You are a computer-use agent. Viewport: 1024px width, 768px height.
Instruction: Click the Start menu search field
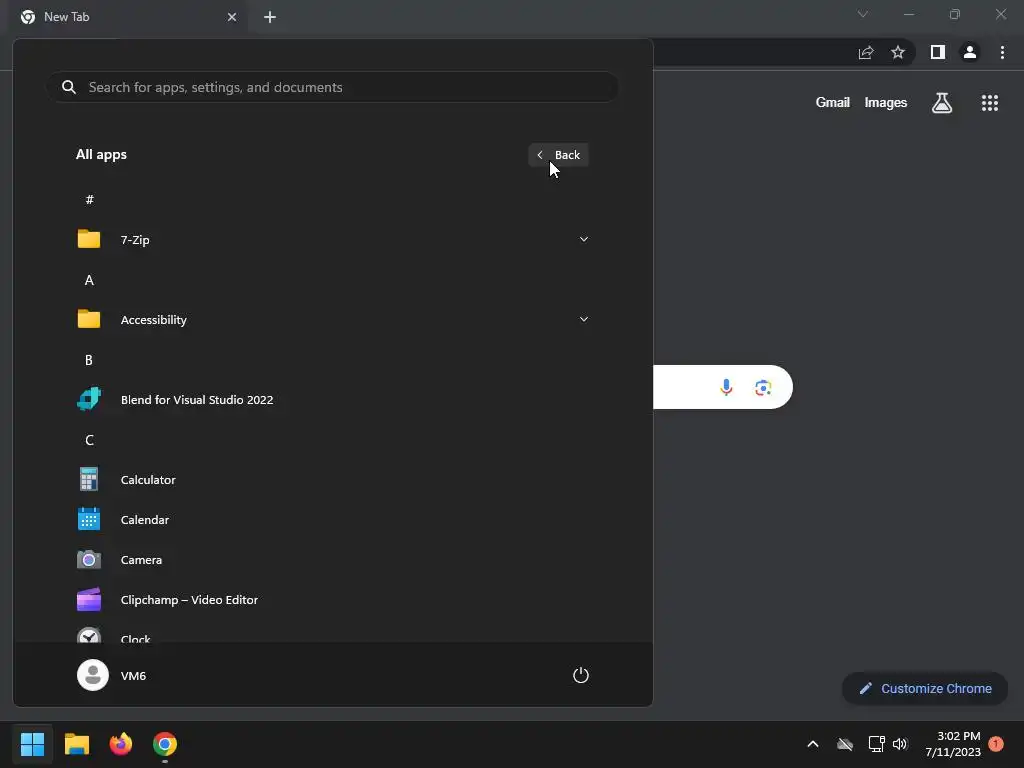332,87
